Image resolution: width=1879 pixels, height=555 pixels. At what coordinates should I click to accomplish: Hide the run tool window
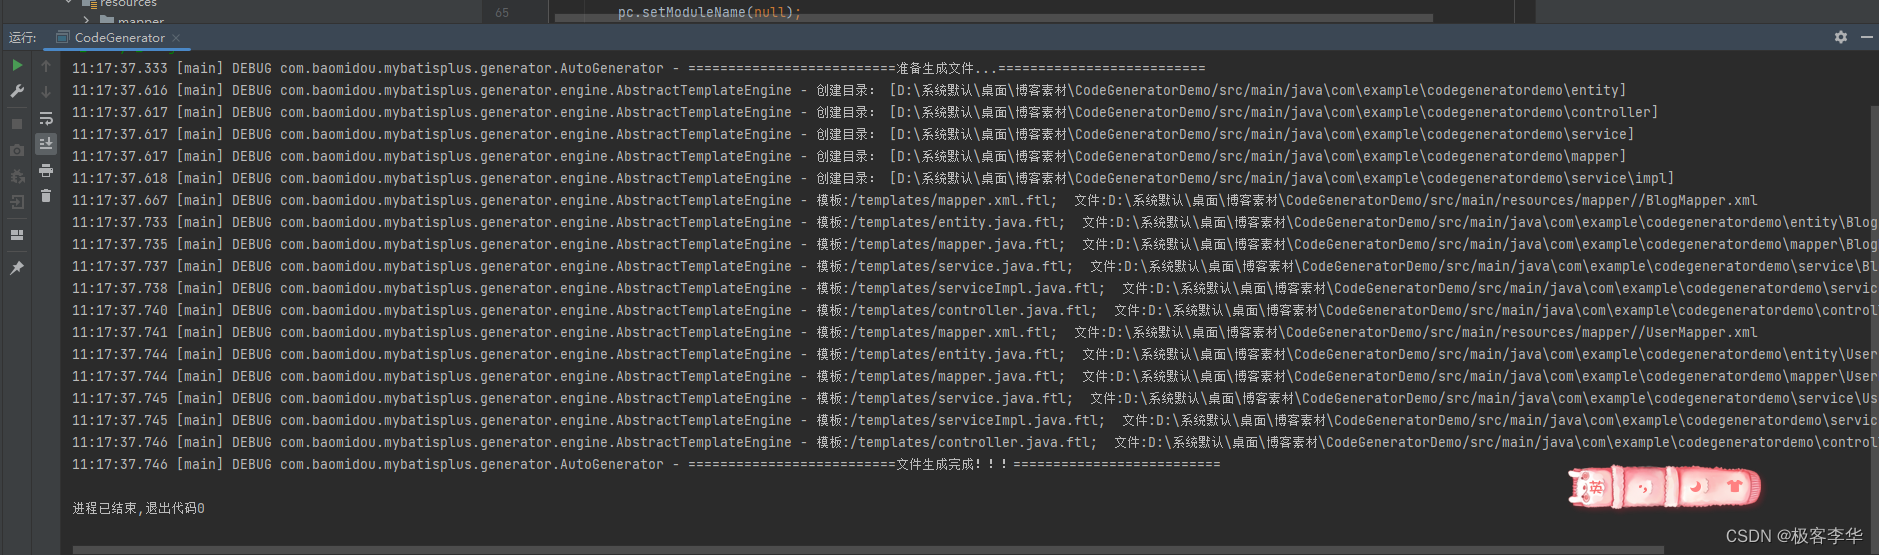pyautogui.click(x=1867, y=37)
